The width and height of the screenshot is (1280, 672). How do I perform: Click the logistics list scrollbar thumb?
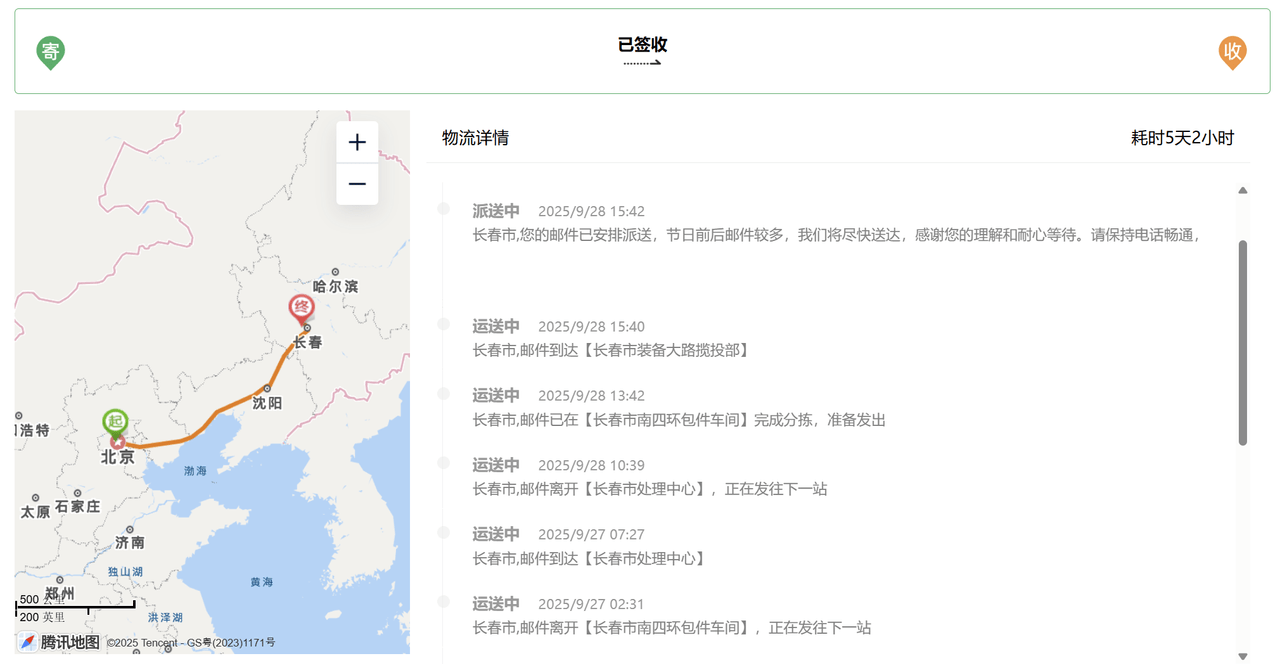point(1243,342)
